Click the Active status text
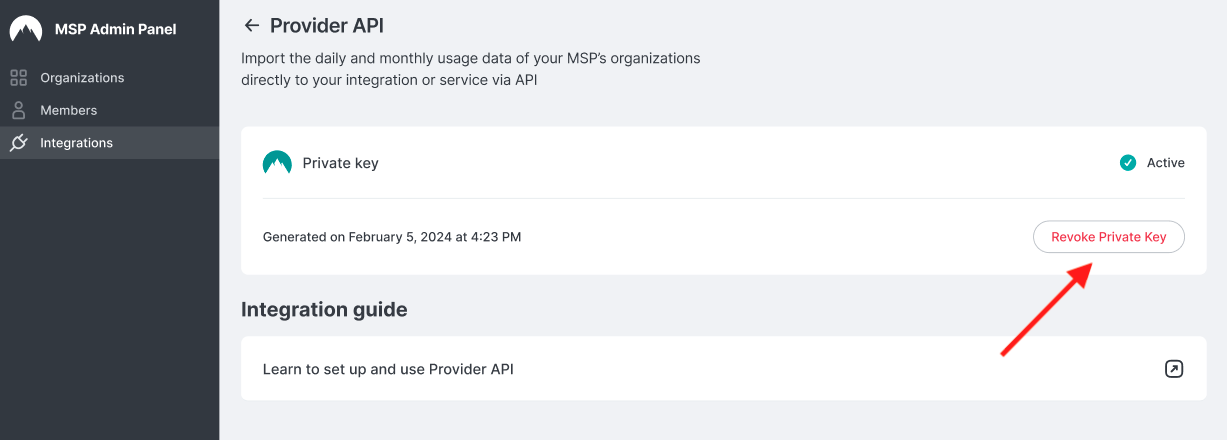 [1166, 163]
